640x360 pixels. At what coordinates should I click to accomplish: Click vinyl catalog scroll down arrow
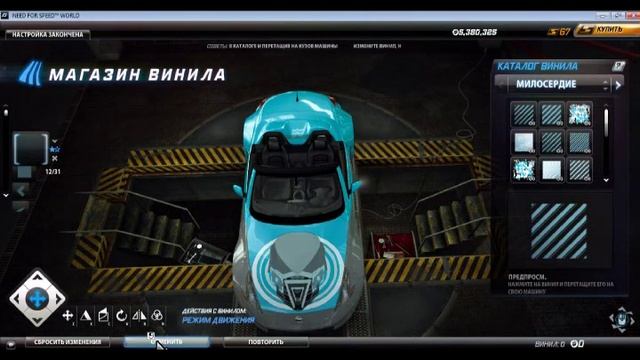(606, 180)
